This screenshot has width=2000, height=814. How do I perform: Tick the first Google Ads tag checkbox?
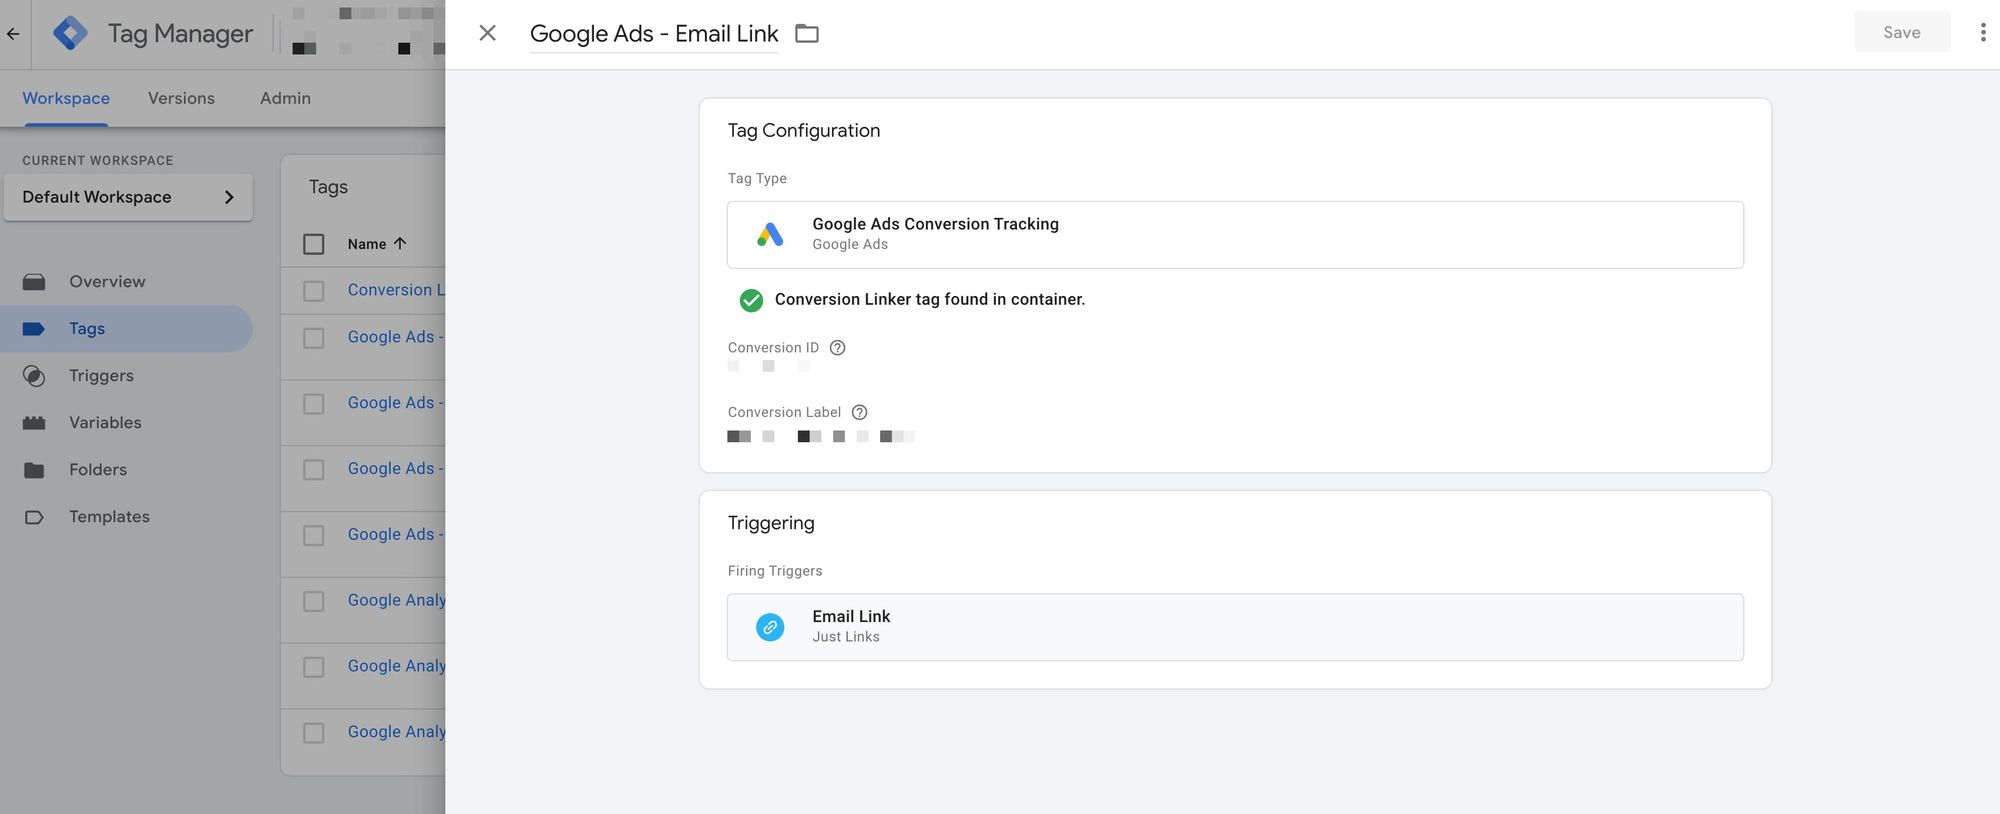pyautogui.click(x=314, y=338)
